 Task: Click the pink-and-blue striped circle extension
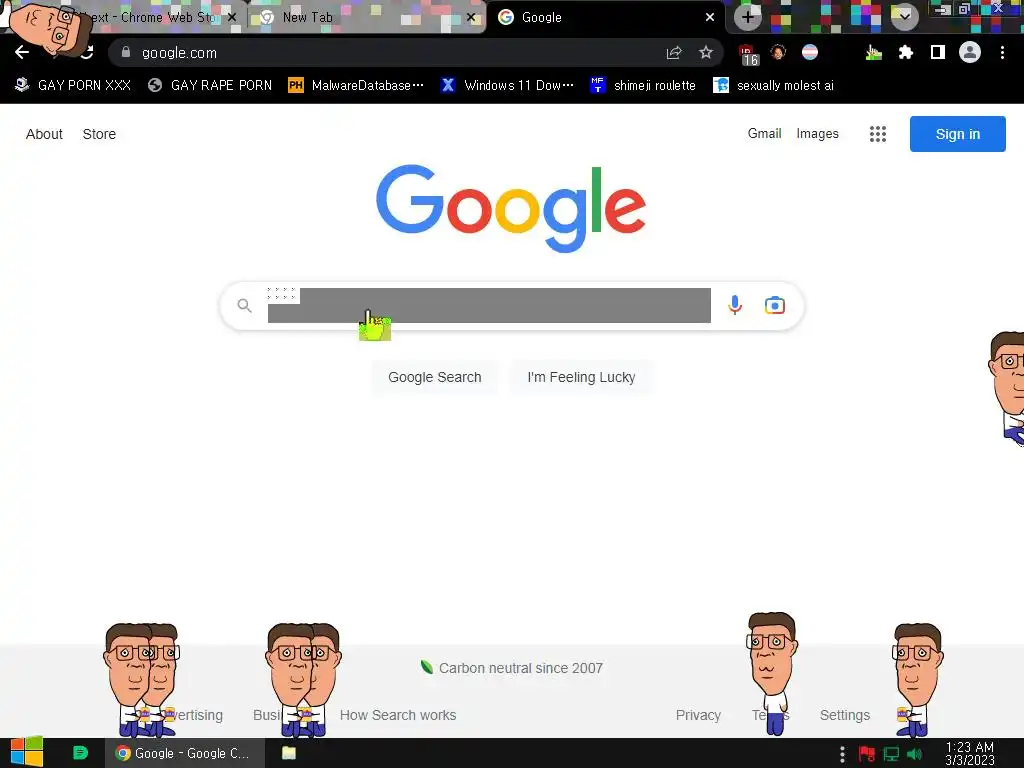point(810,52)
